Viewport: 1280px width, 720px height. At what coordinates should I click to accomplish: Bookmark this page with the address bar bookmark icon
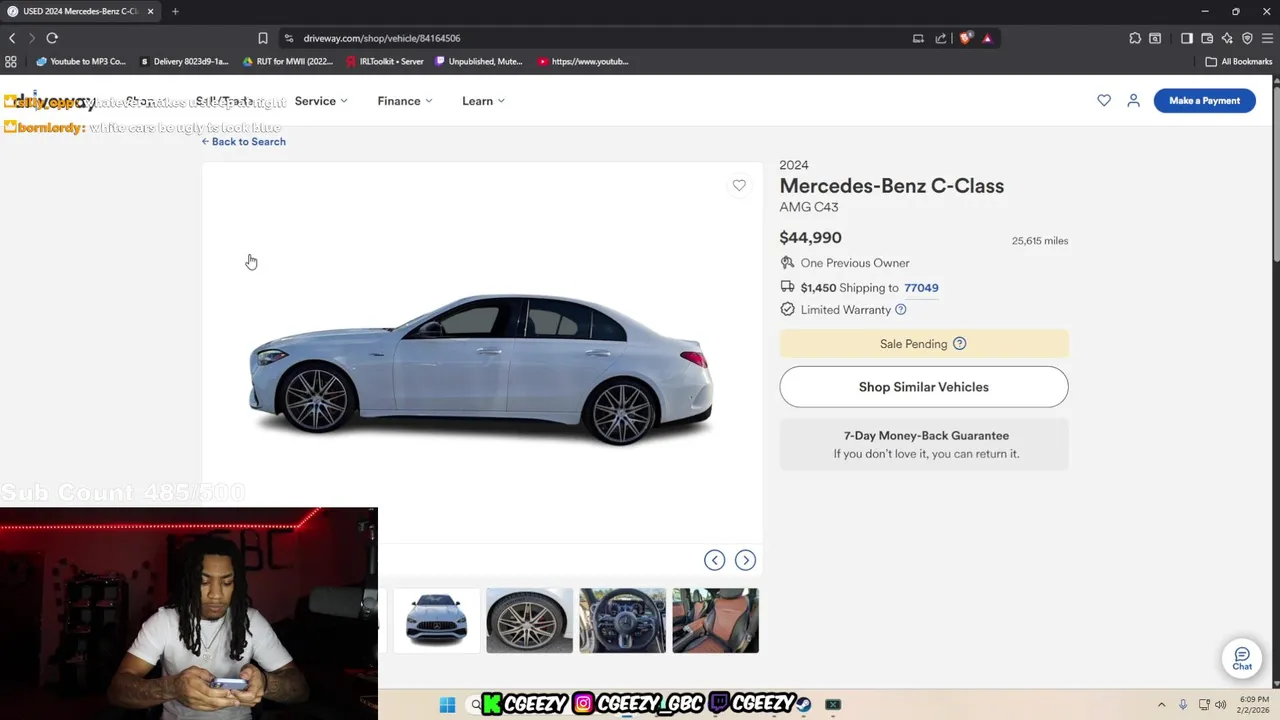(x=262, y=38)
